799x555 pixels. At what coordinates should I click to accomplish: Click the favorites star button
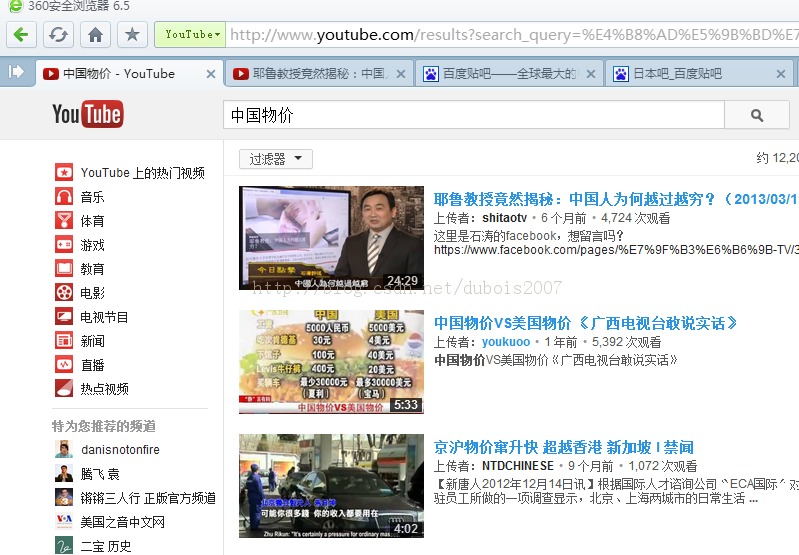132,35
